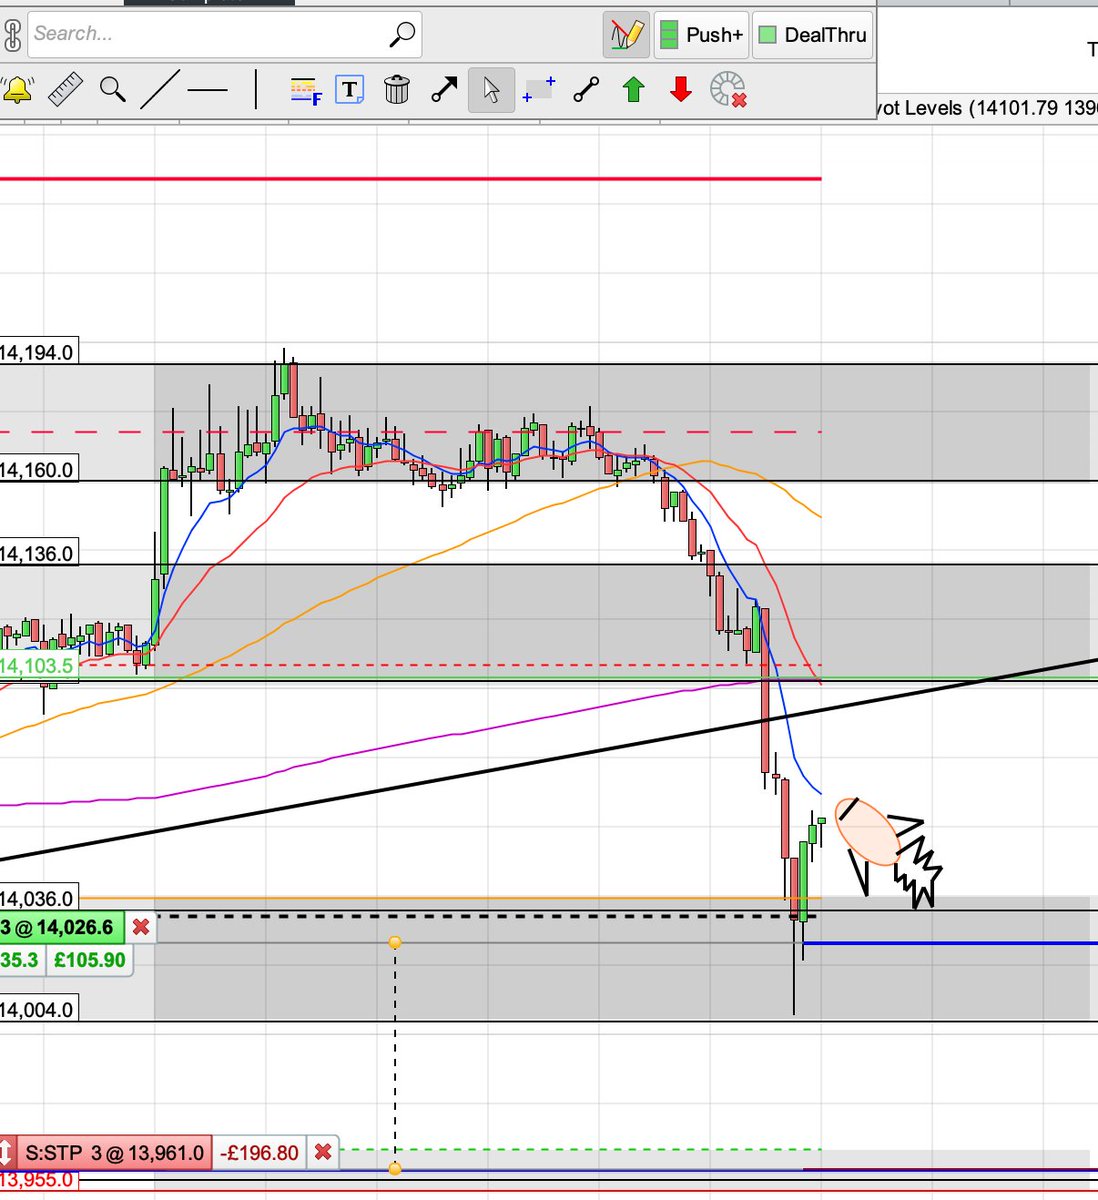Select the mouse pointer tool
The width and height of the screenshot is (1098, 1200).
[x=491, y=90]
